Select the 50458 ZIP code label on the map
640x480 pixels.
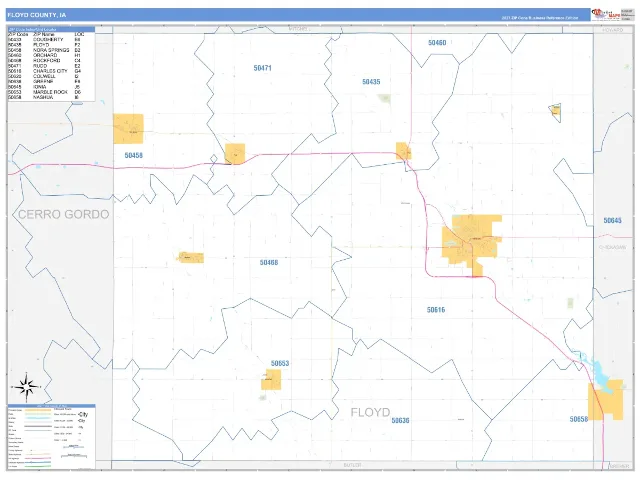133,155
